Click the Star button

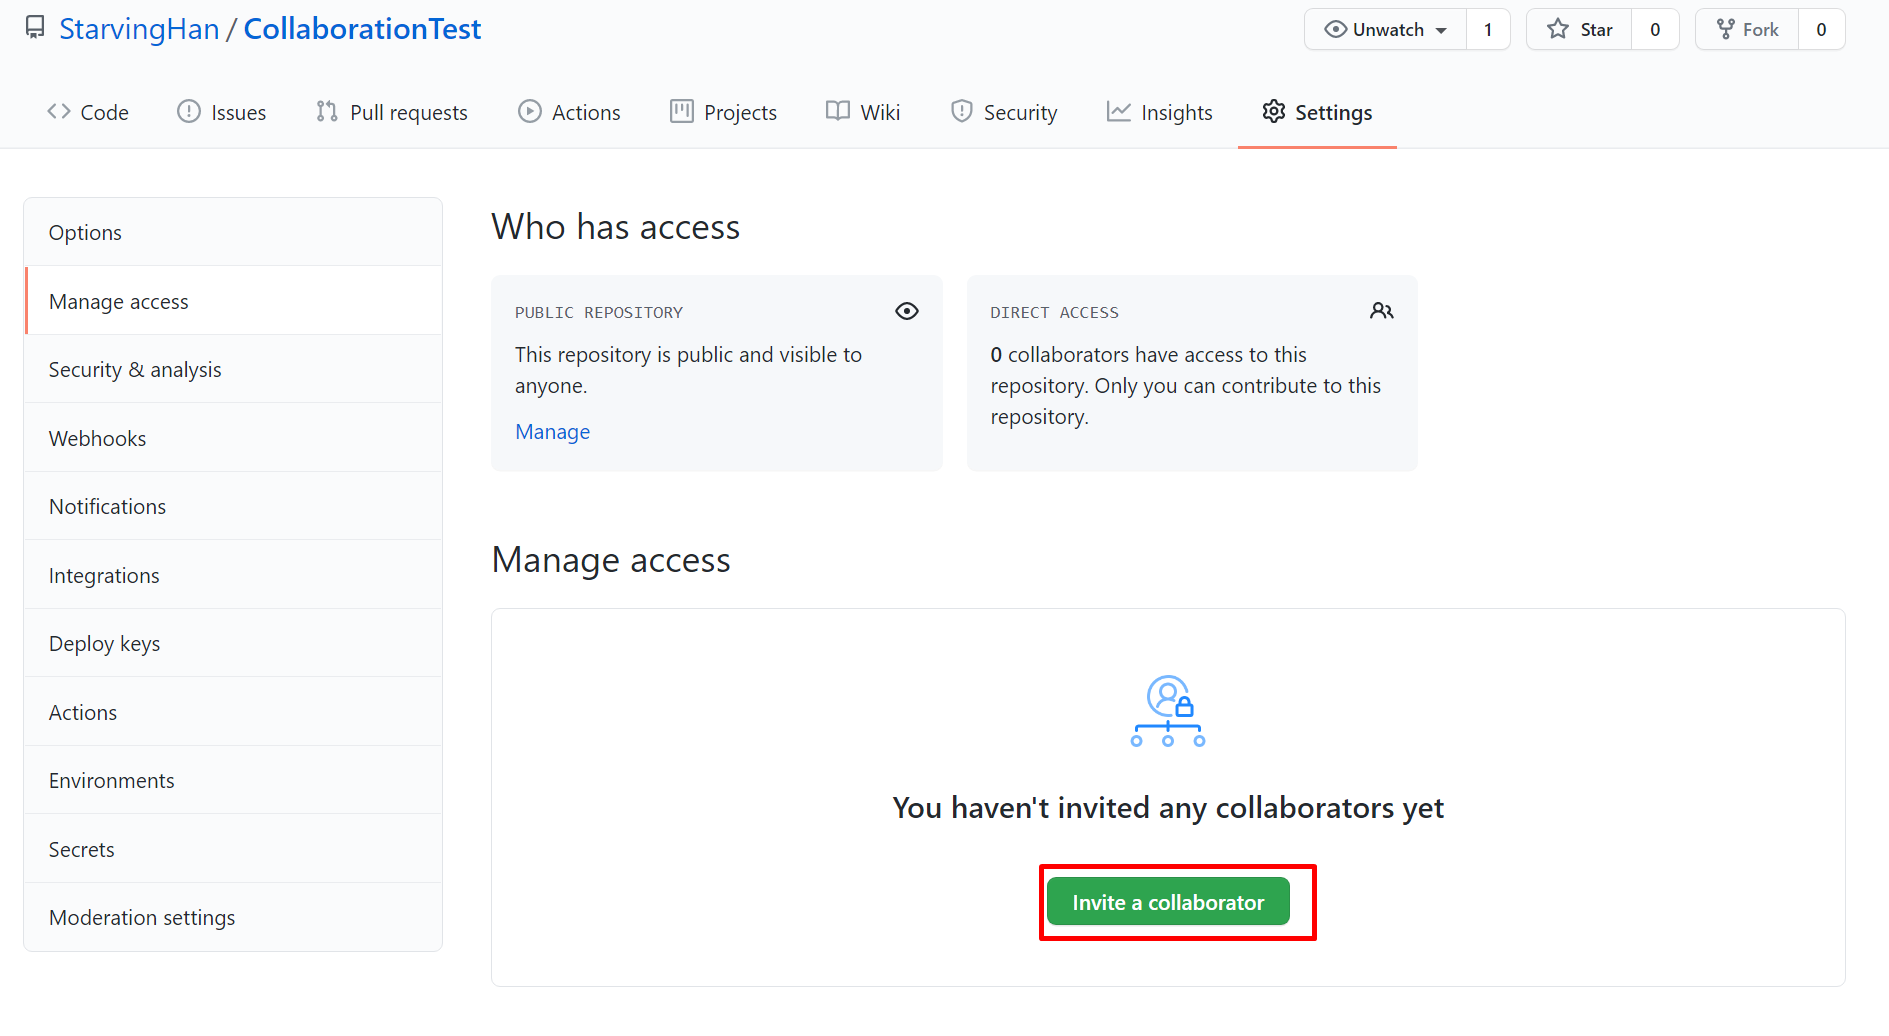1580,29
